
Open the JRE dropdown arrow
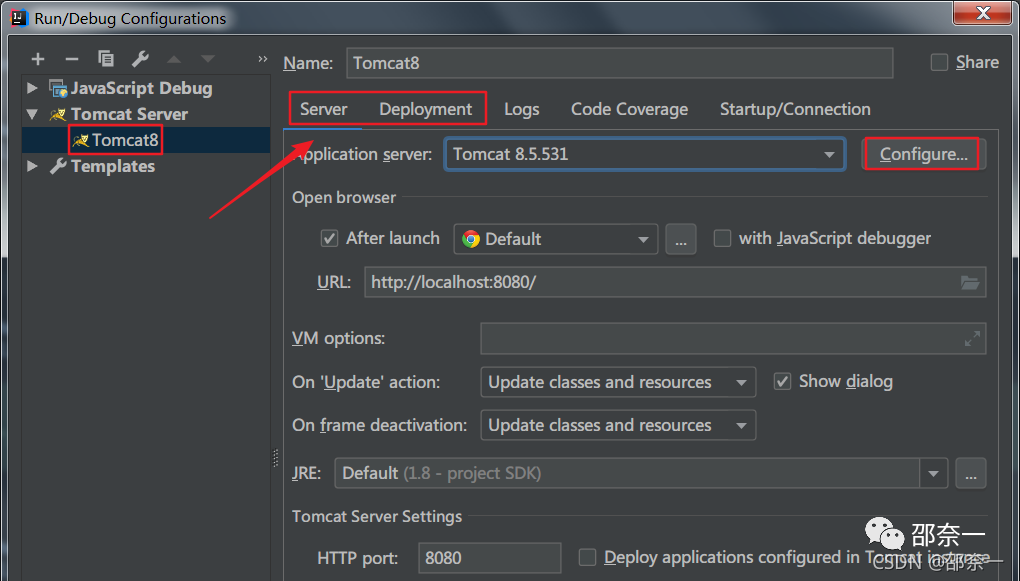click(x=933, y=474)
